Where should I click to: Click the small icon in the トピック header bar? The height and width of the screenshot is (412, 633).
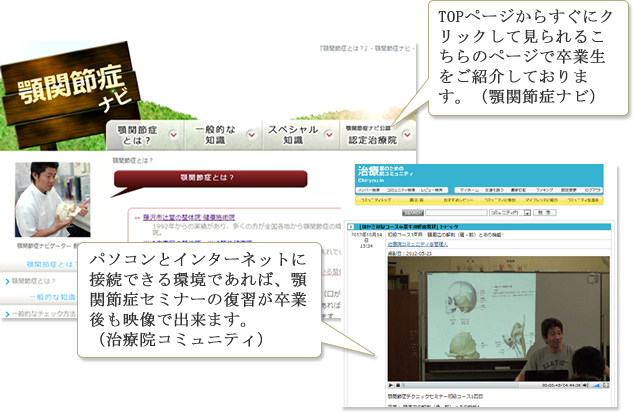(x=351, y=227)
